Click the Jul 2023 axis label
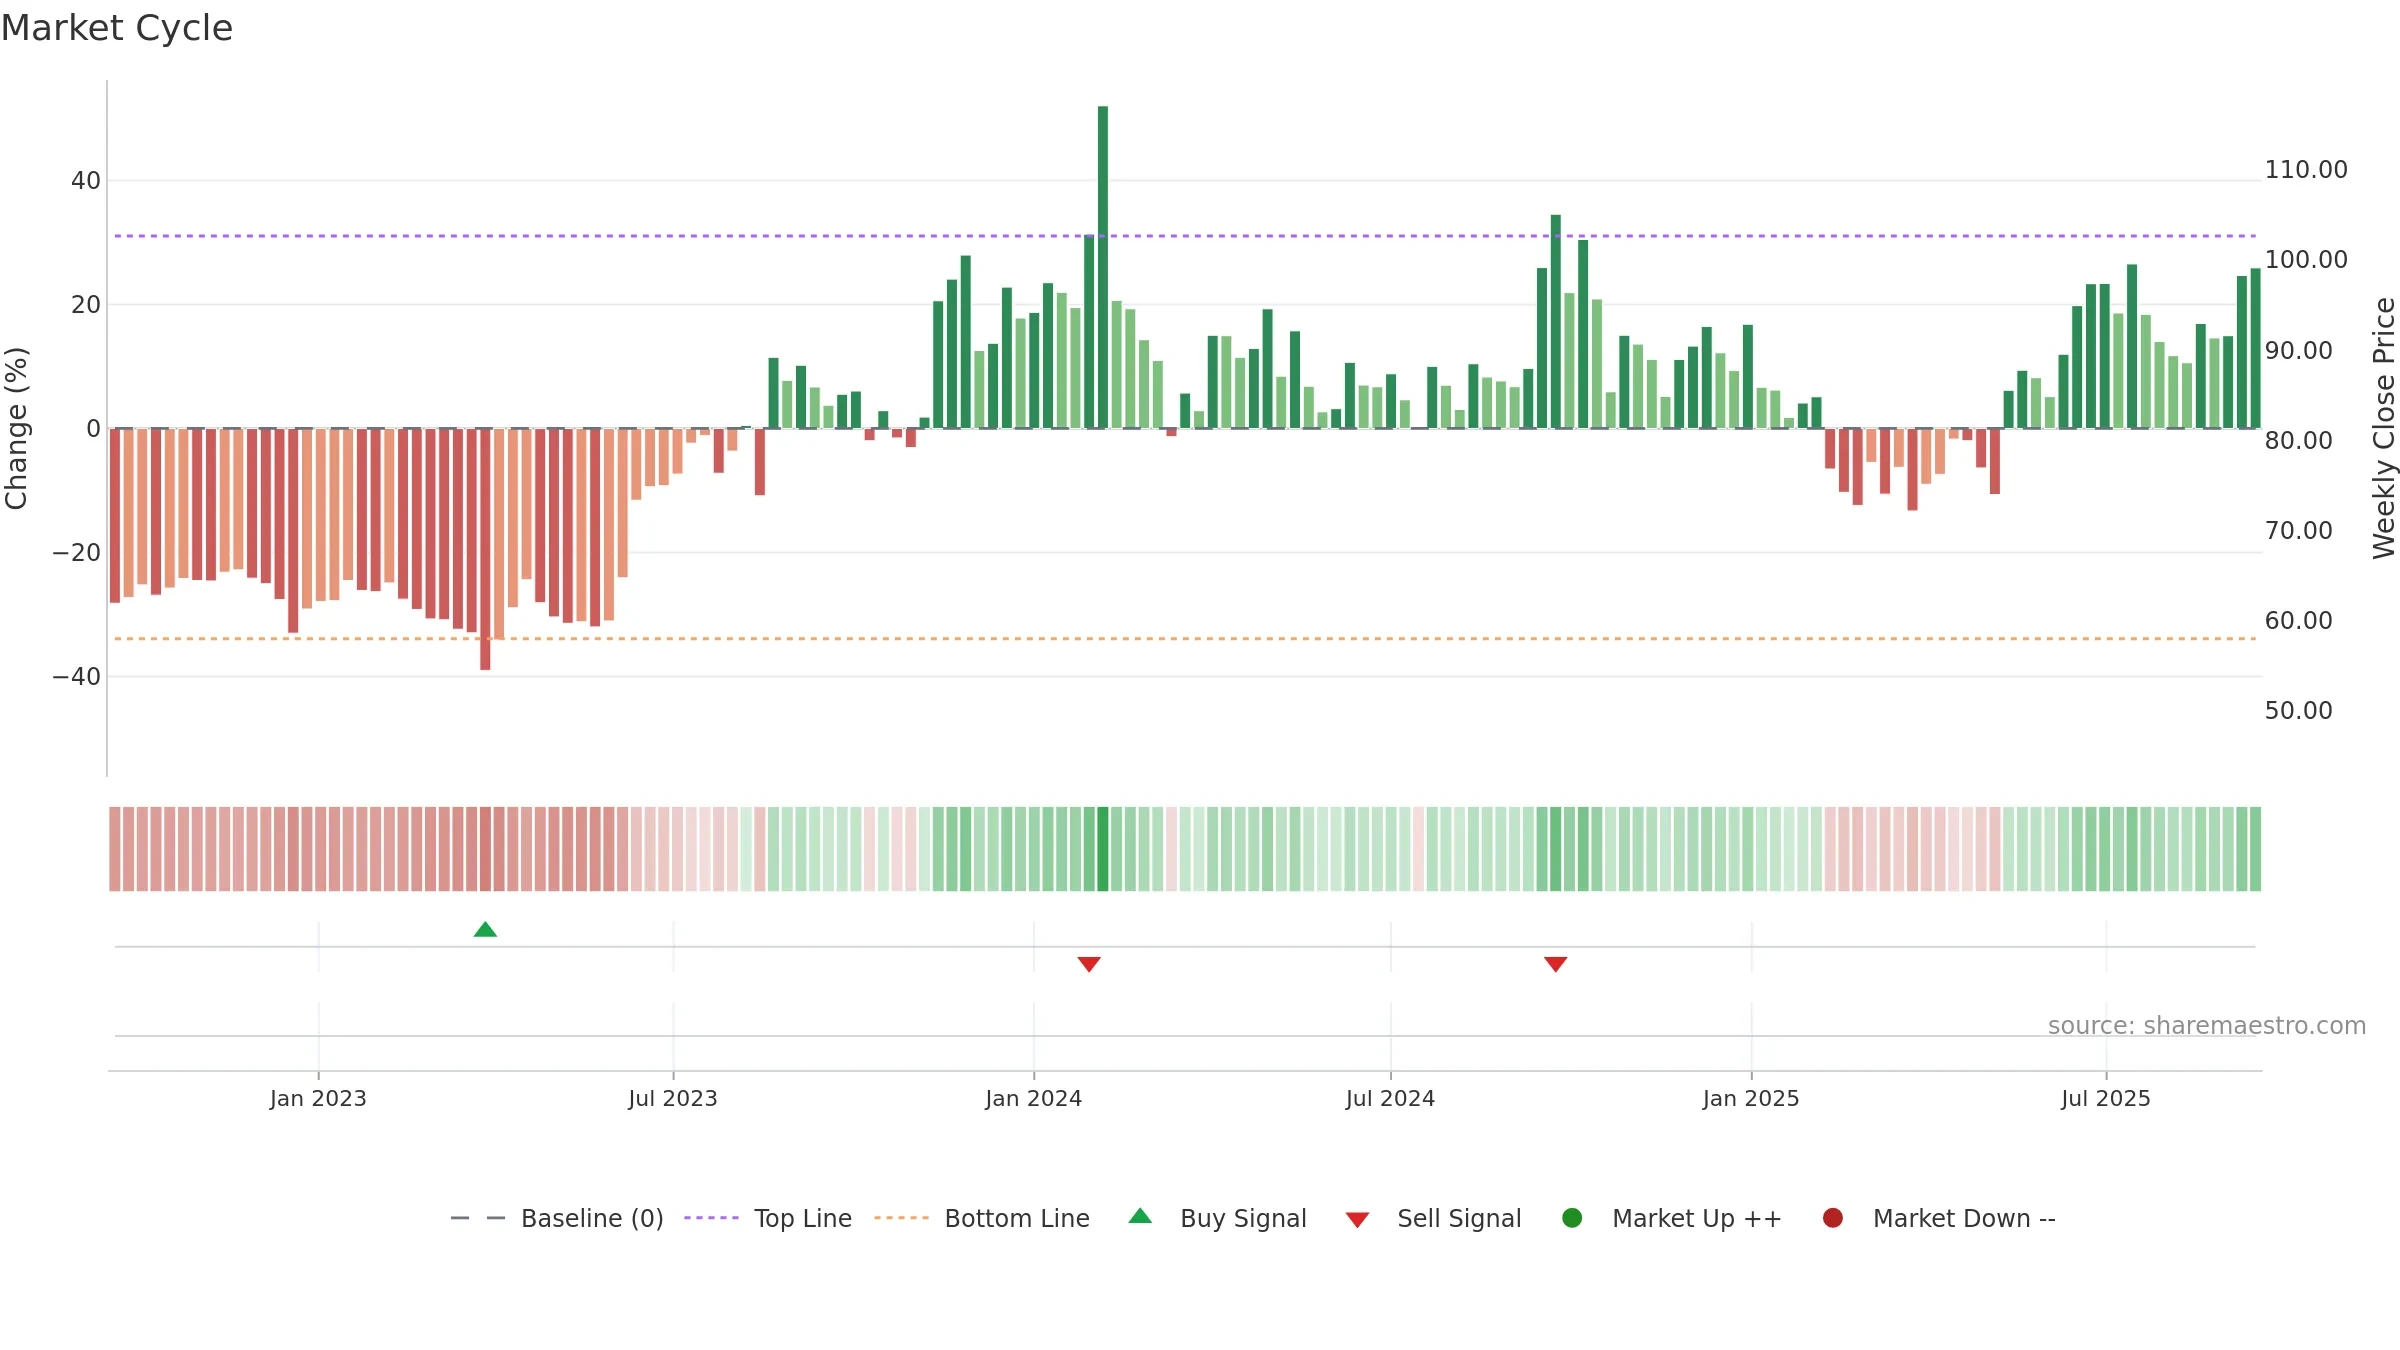Viewport: 2400px width, 1350px height. [x=673, y=1098]
